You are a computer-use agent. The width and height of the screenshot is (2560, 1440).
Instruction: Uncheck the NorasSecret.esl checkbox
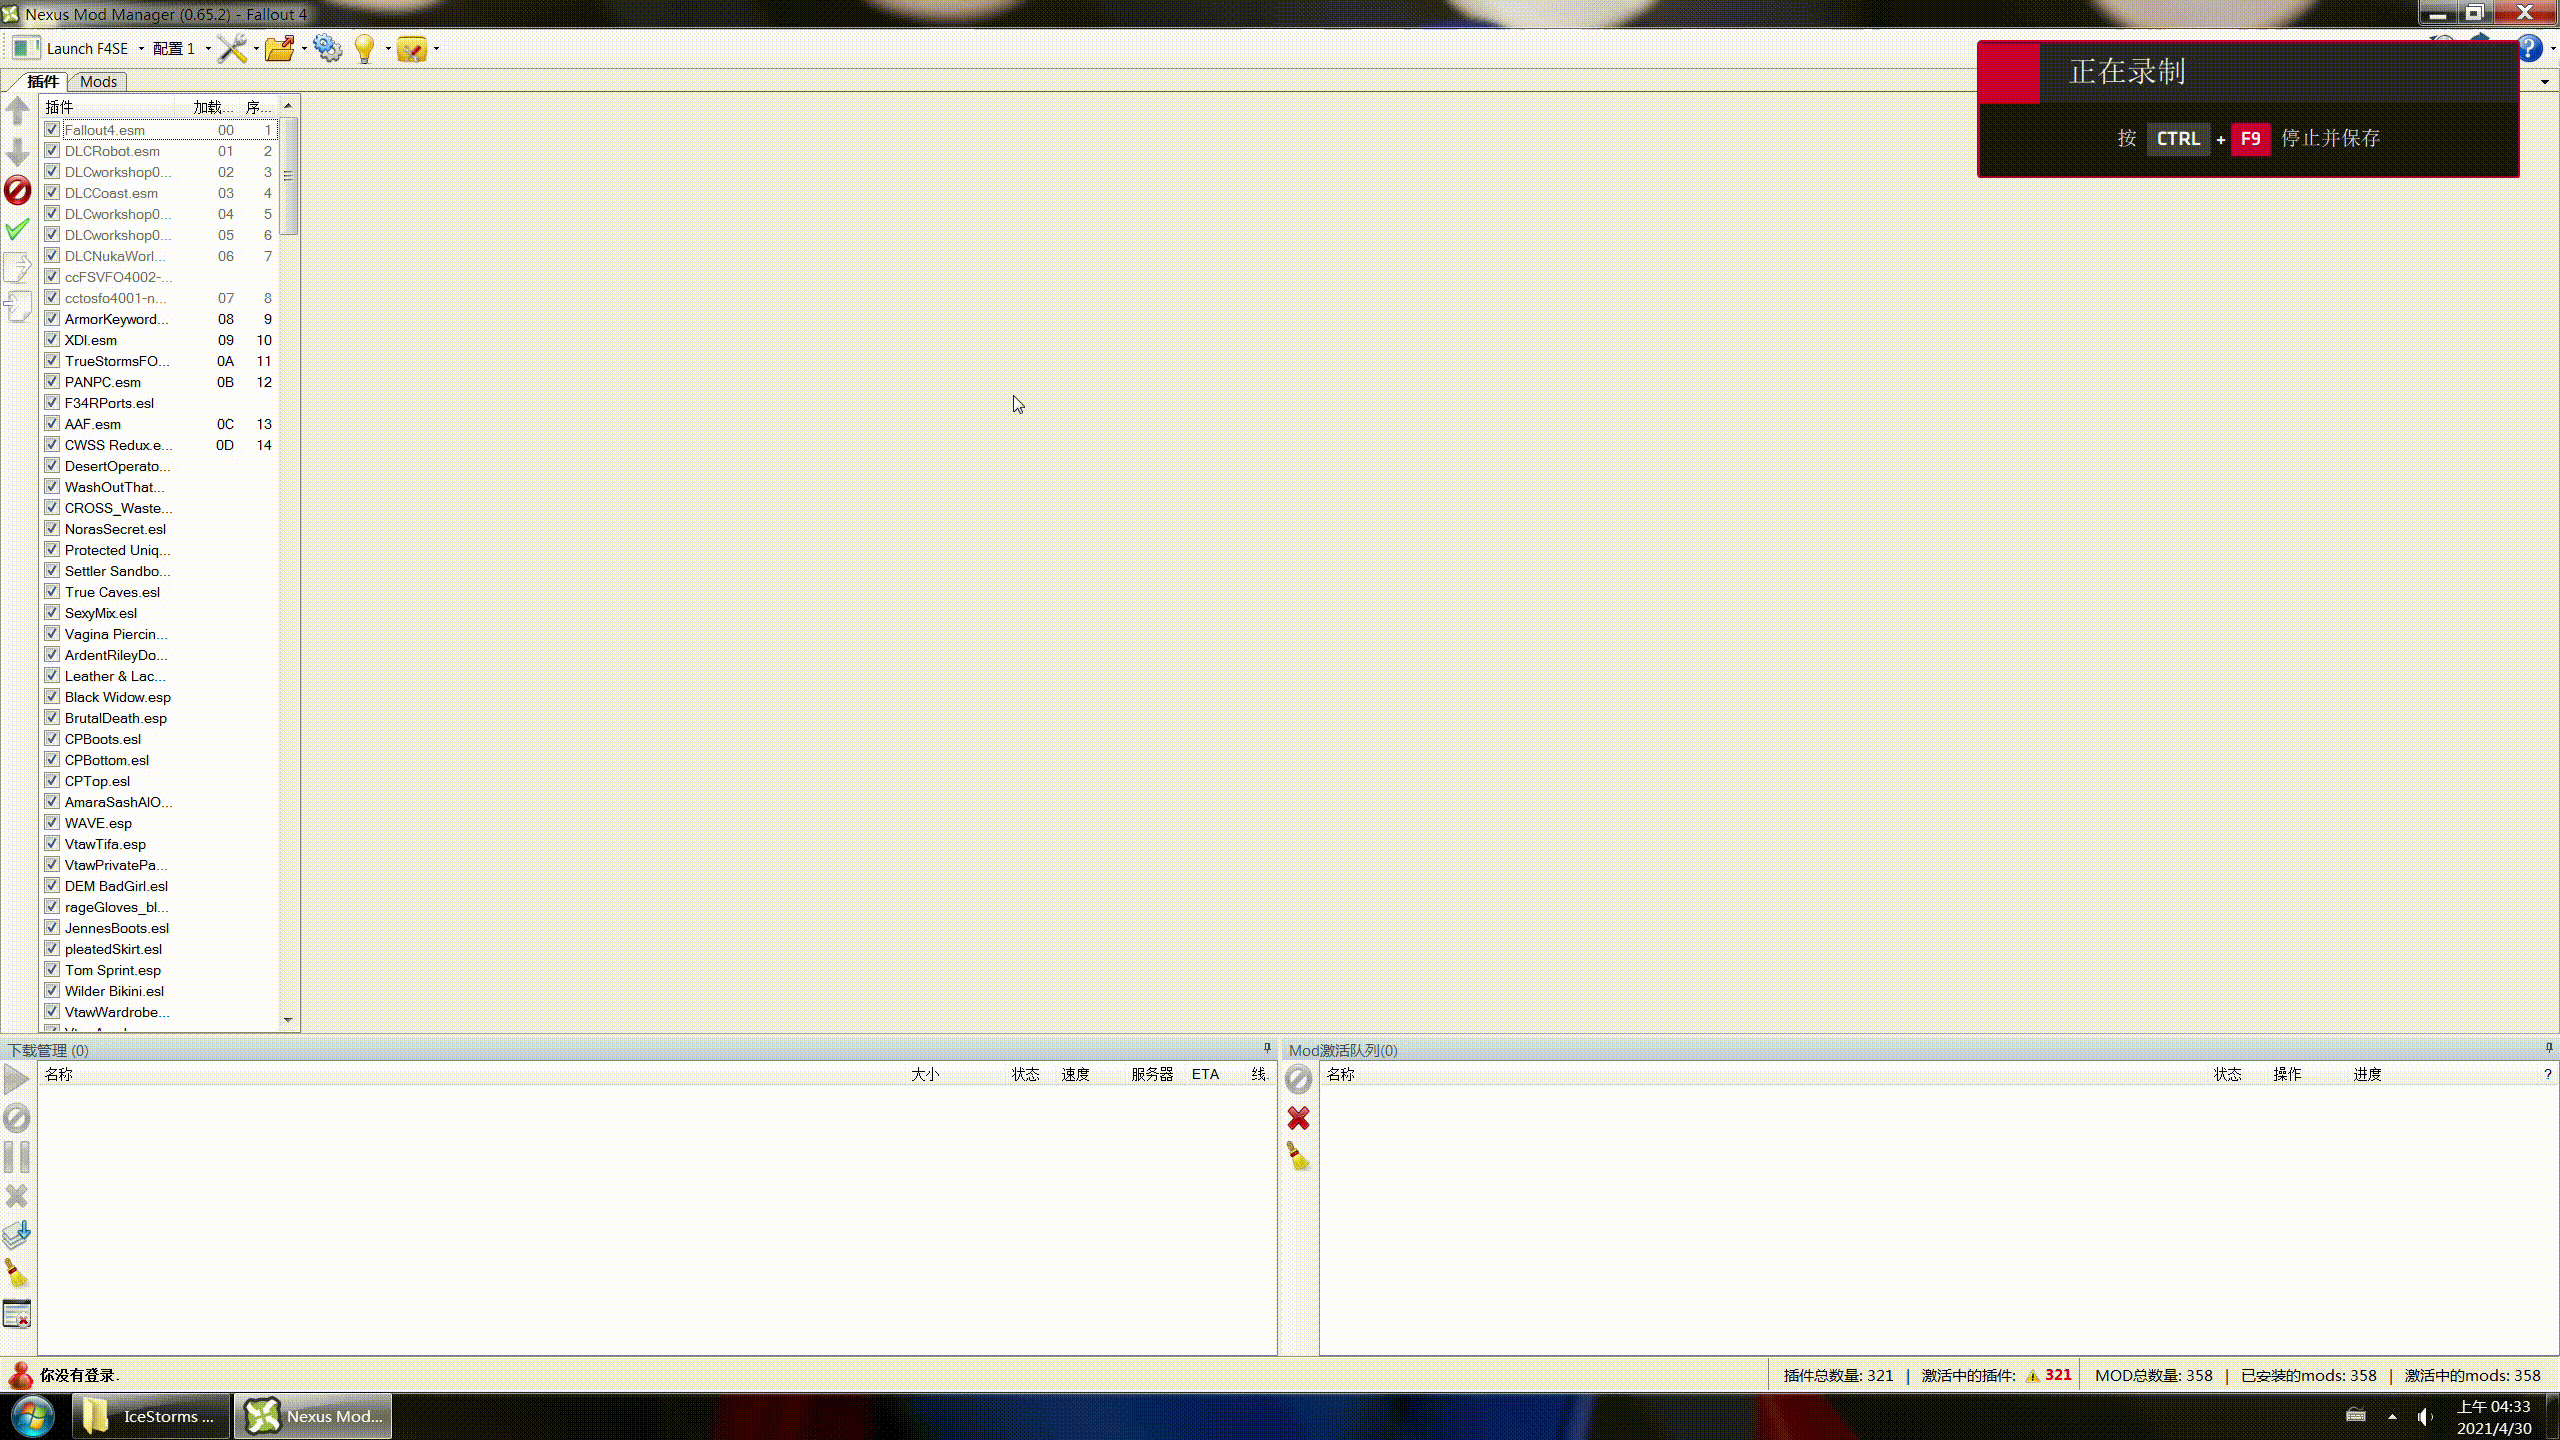tap(52, 529)
